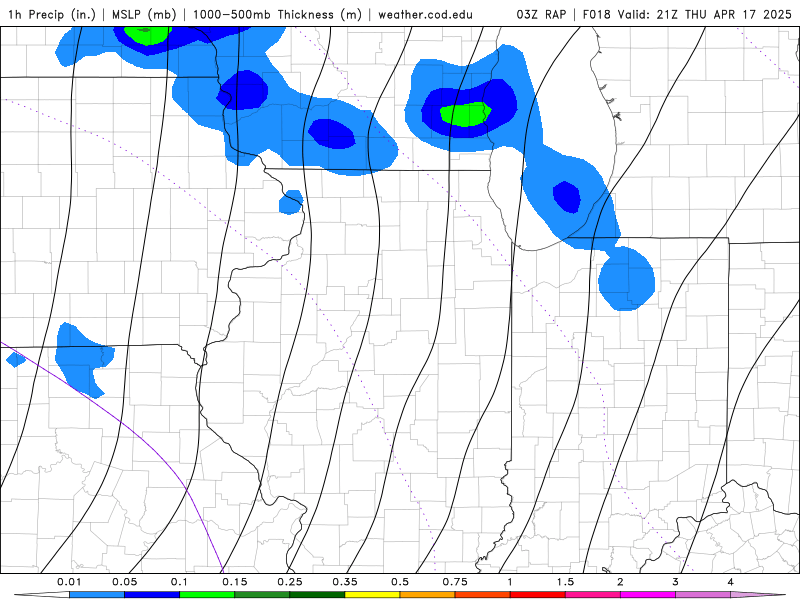Select '1000-500mb Thickness (m)' header text
800x600 pixels.
(x=277, y=14)
